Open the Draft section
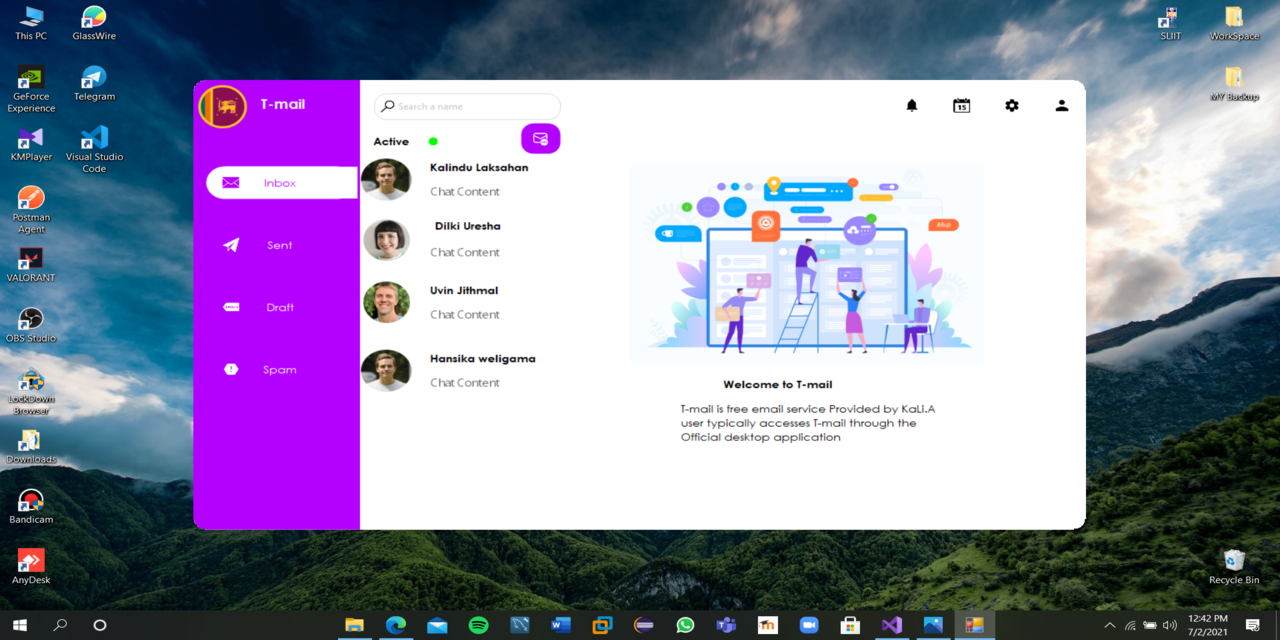This screenshot has height=640, width=1280. pyautogui.click(x=279, y=307)
